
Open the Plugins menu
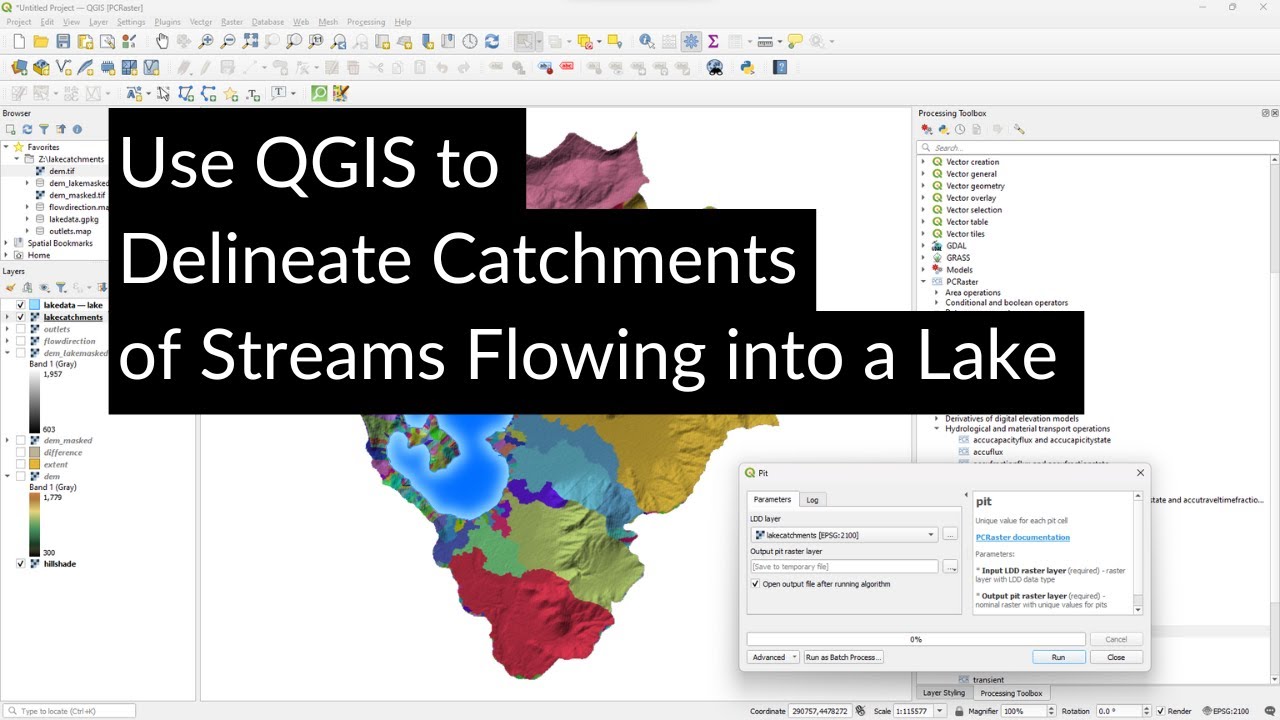168,21
